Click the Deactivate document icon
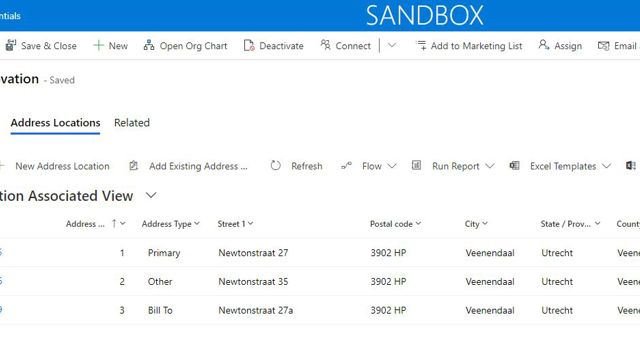640x360 pixels. tap(249, 45)
